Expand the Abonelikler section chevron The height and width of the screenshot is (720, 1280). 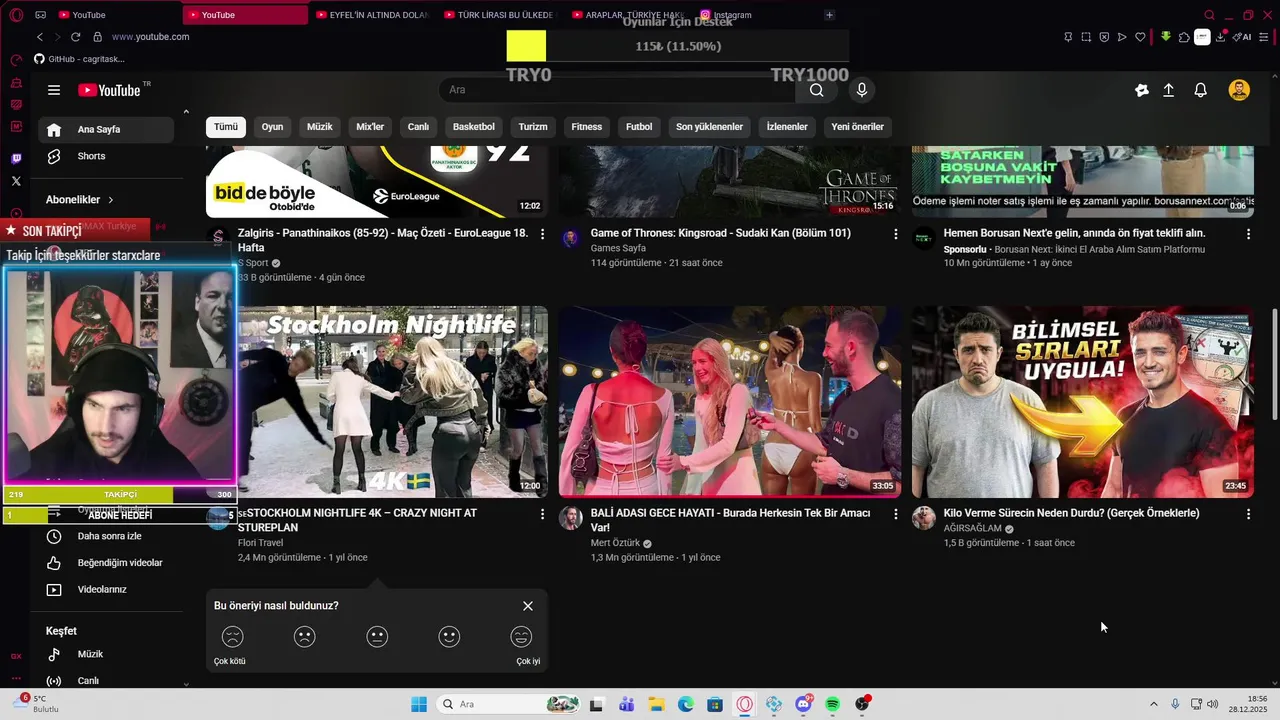tap(111, 200)
